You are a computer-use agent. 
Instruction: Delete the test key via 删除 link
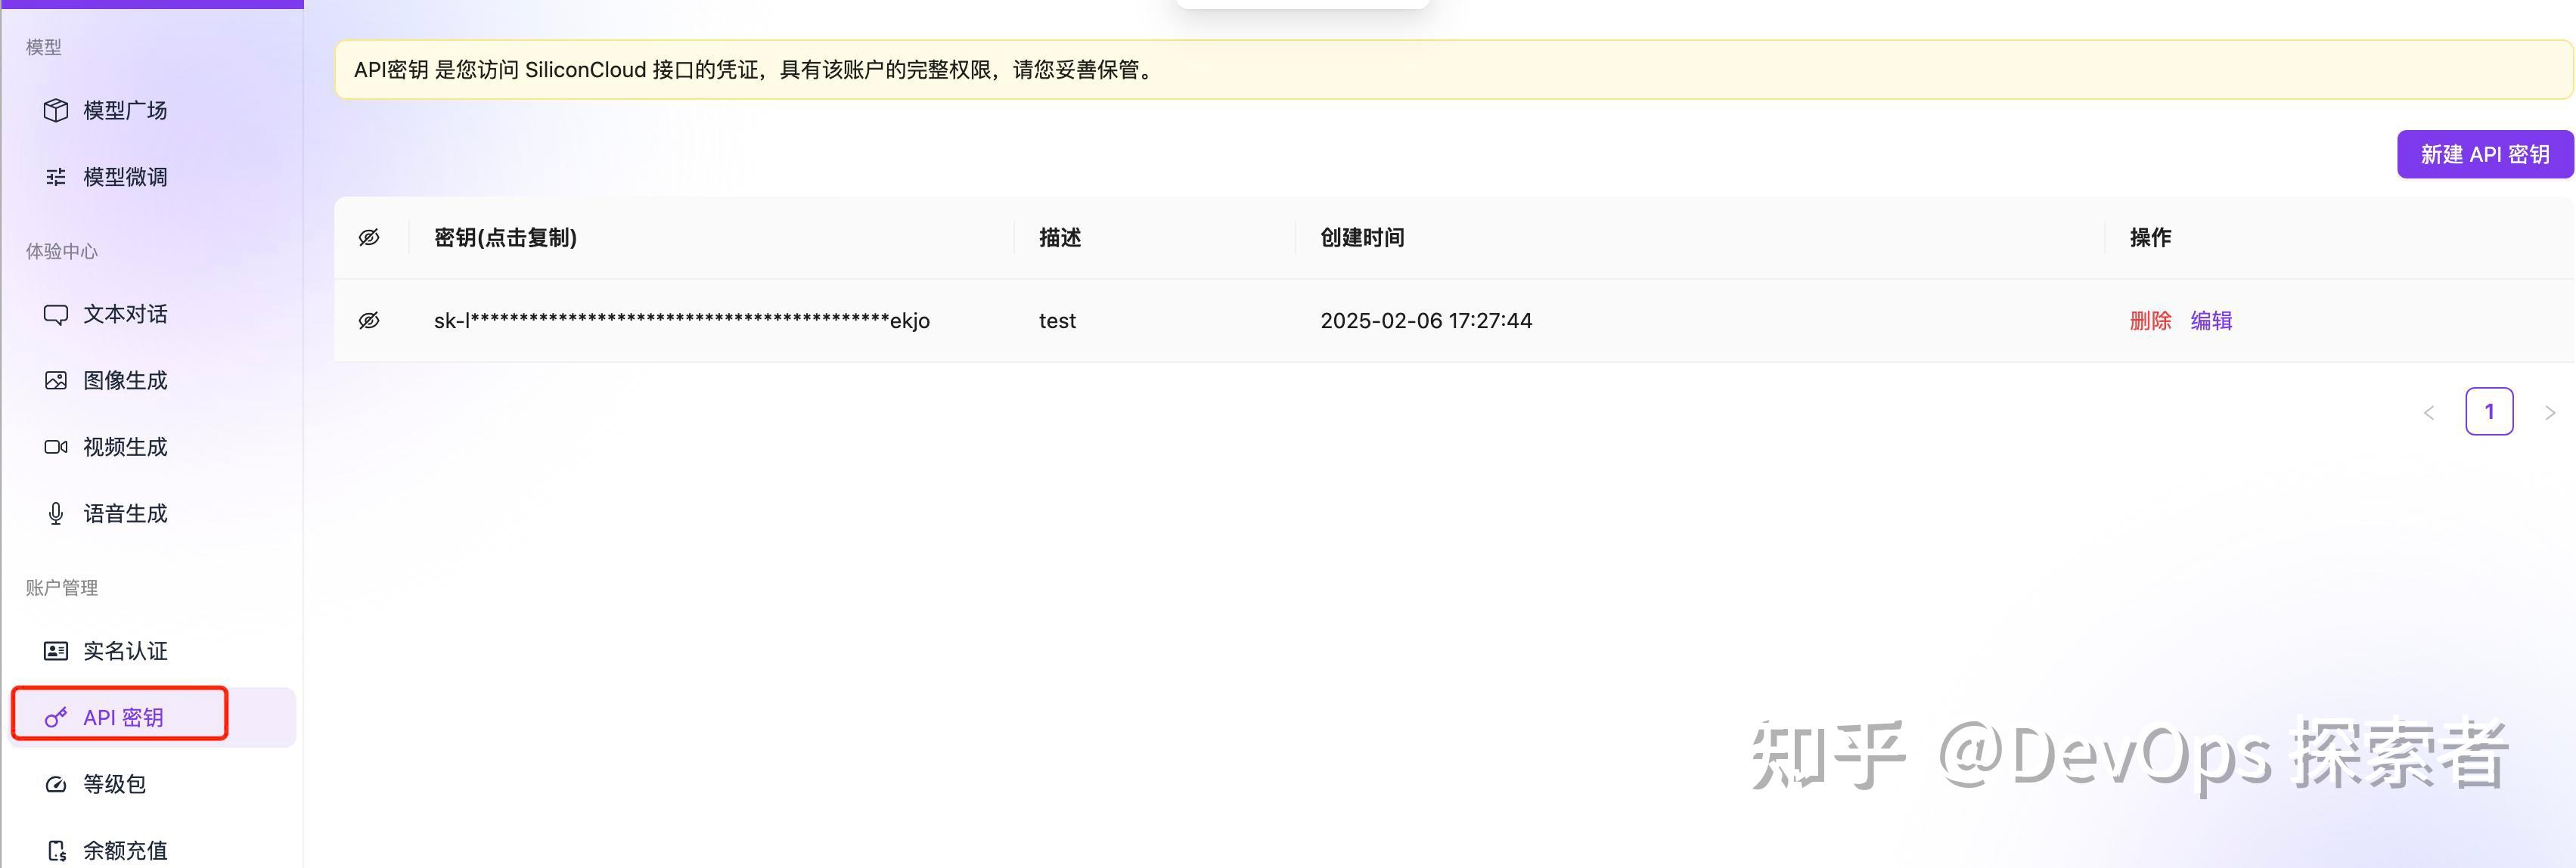(2150, 320)
